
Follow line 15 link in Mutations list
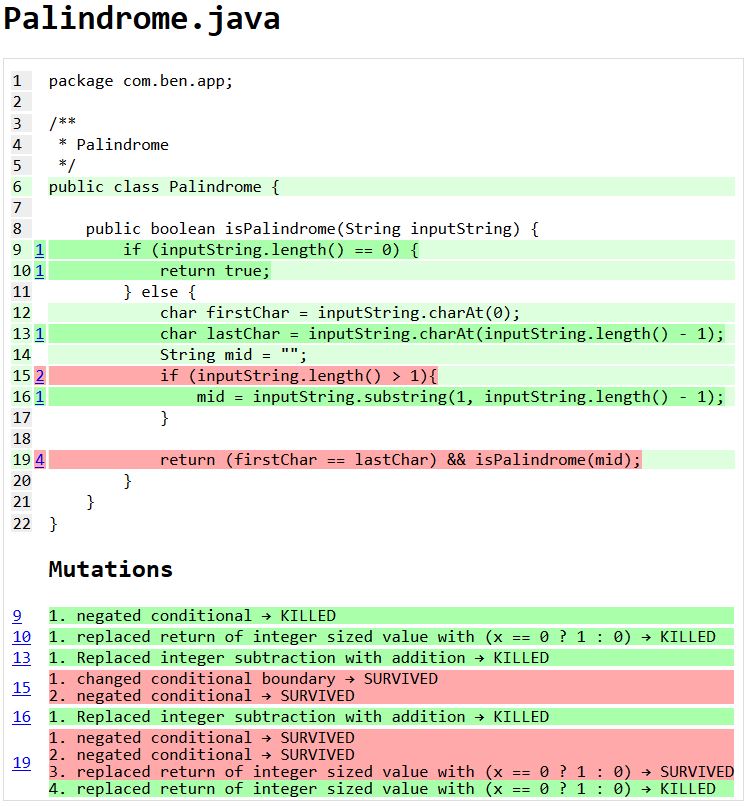click(21, 687)
